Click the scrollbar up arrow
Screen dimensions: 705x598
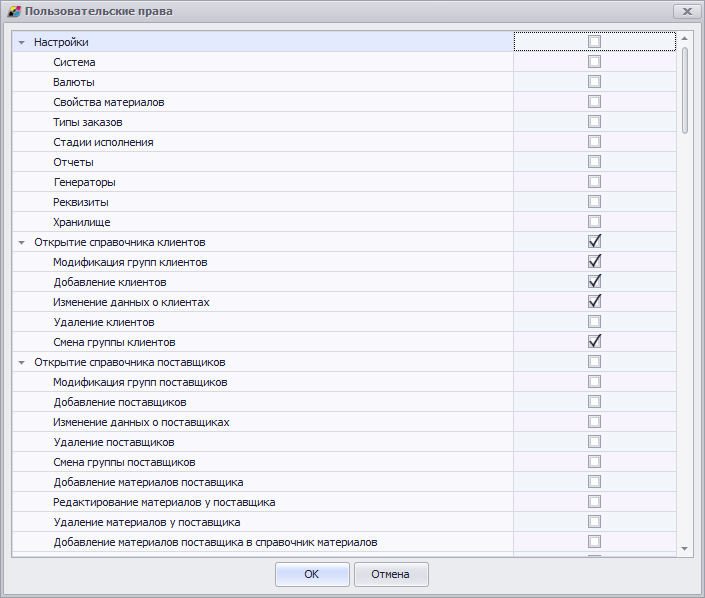pyautogui.click(x=685, y=38)
